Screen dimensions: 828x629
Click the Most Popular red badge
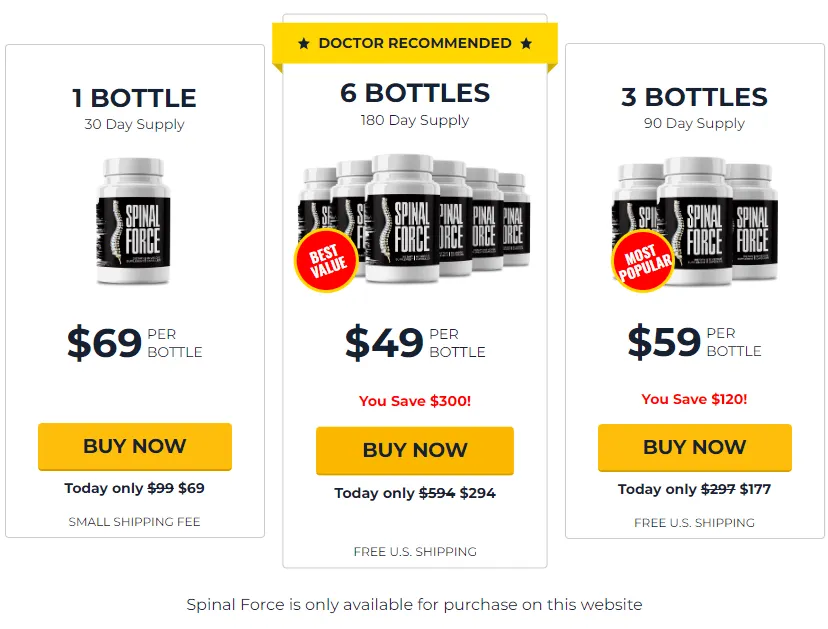[x=643, y=261]
